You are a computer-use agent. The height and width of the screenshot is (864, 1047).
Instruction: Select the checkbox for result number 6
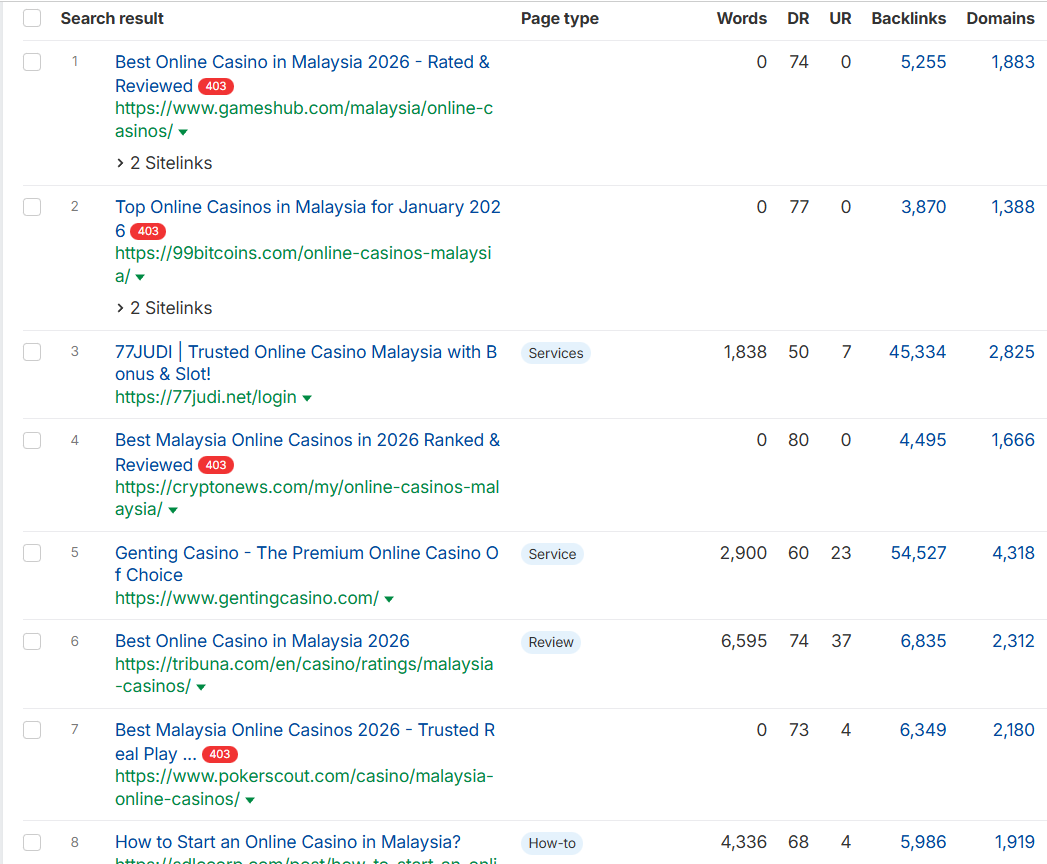tap(32, 641)
